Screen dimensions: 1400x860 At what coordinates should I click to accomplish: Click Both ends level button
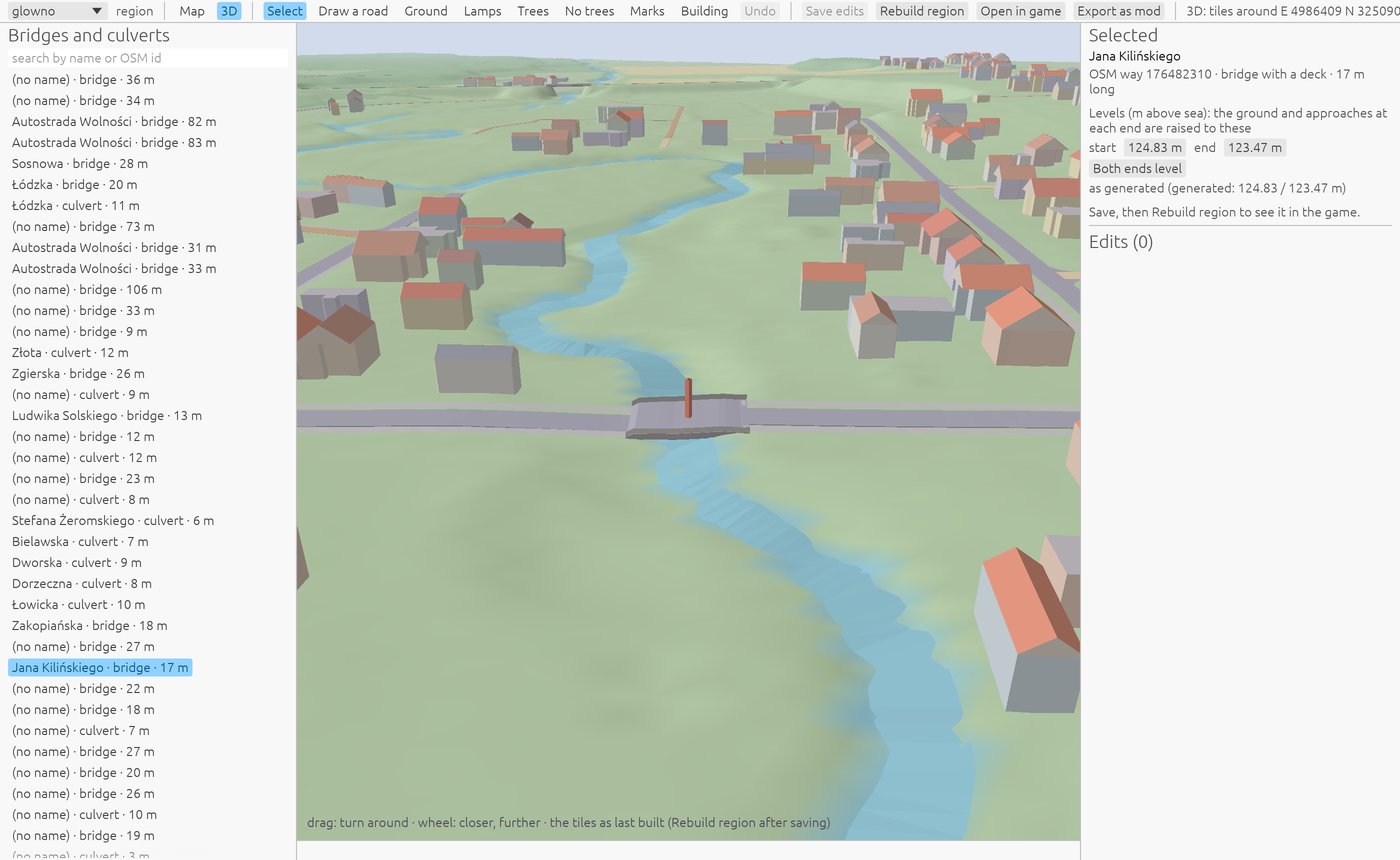tap(1138, 169)
